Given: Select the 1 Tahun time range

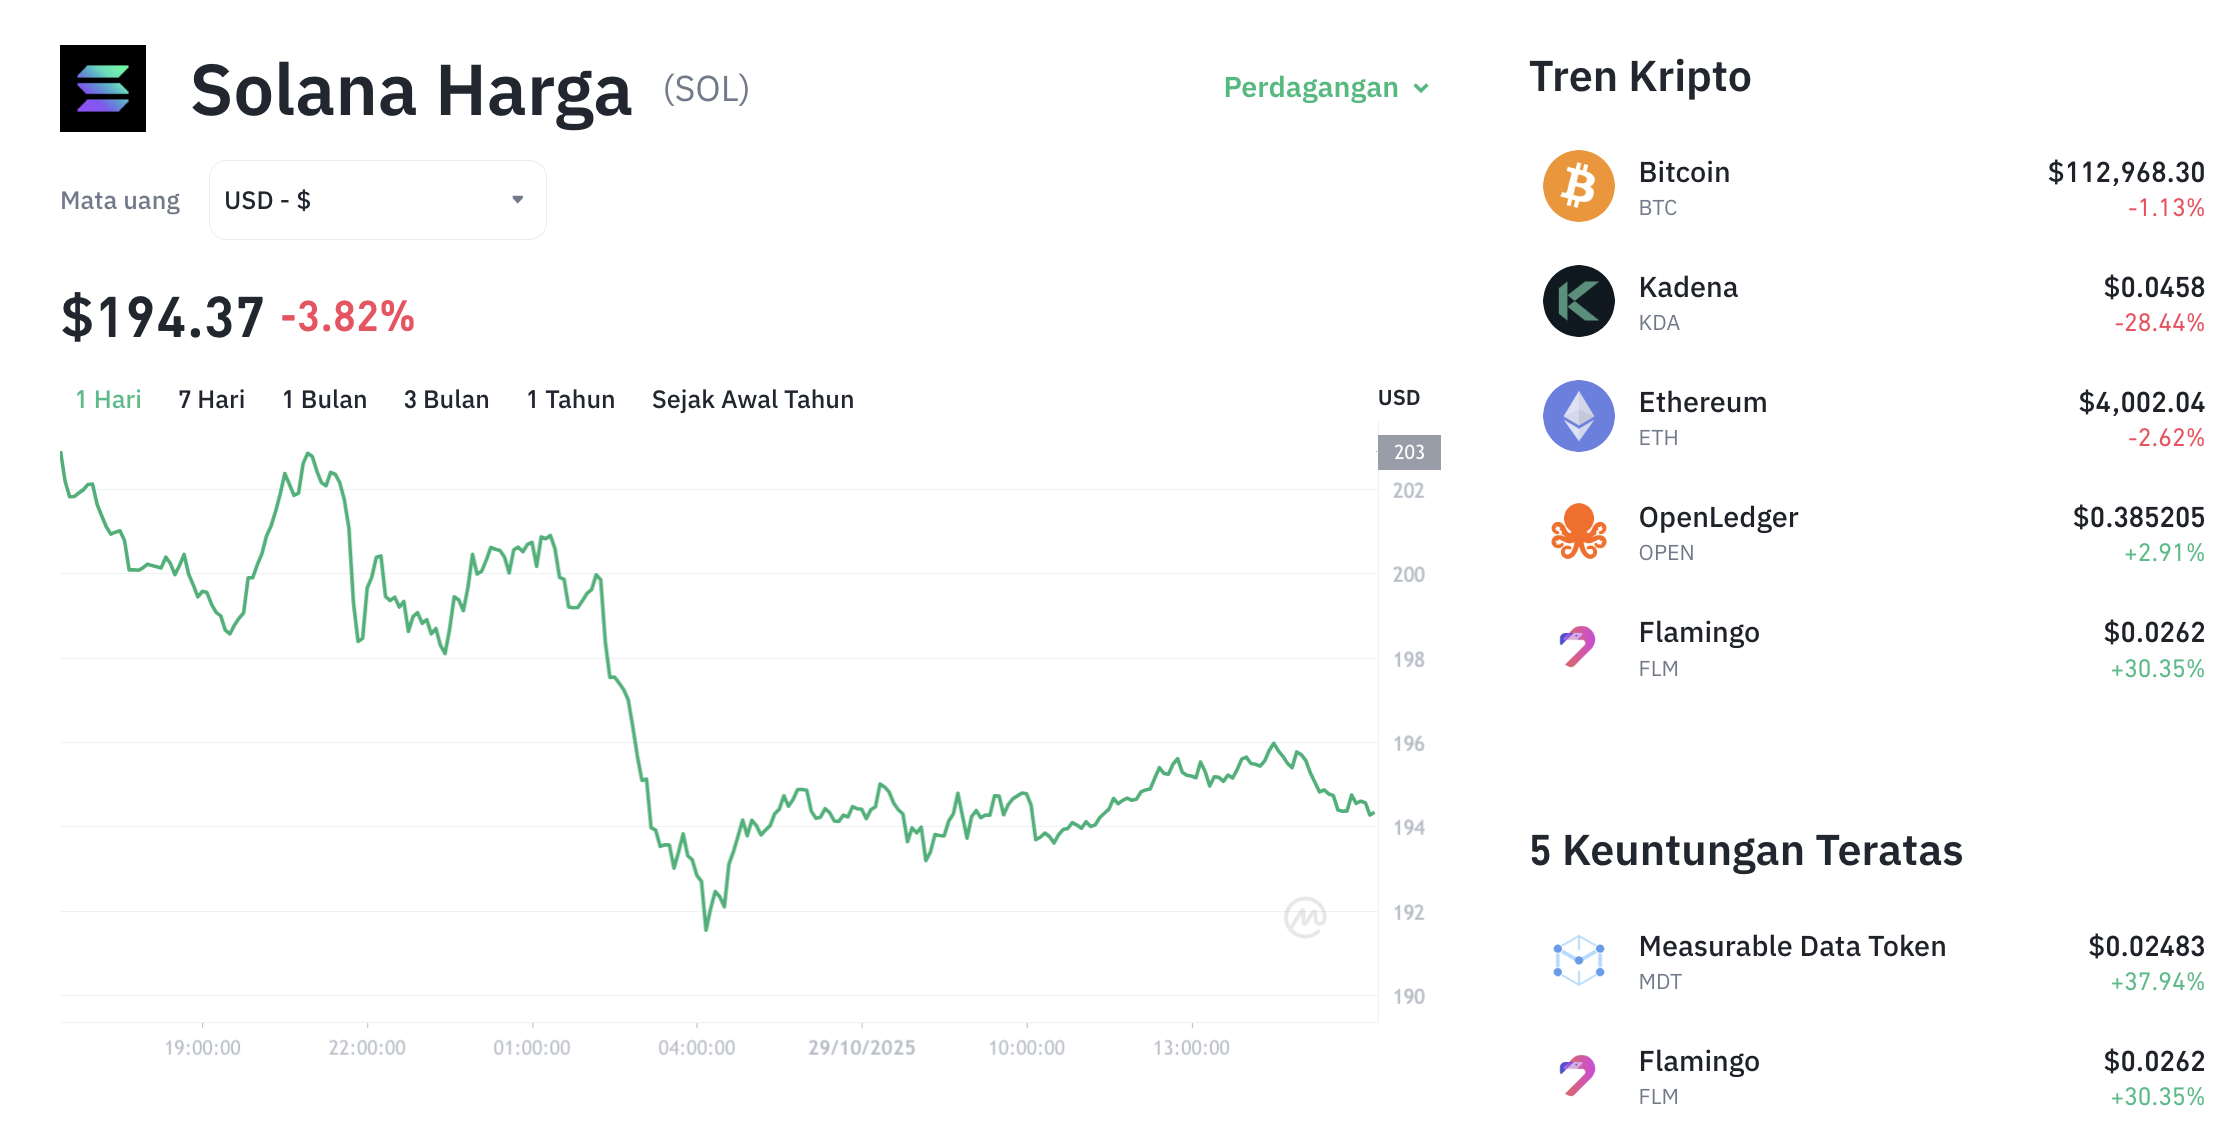Looking at the screenshot, I should click(570, 400).
